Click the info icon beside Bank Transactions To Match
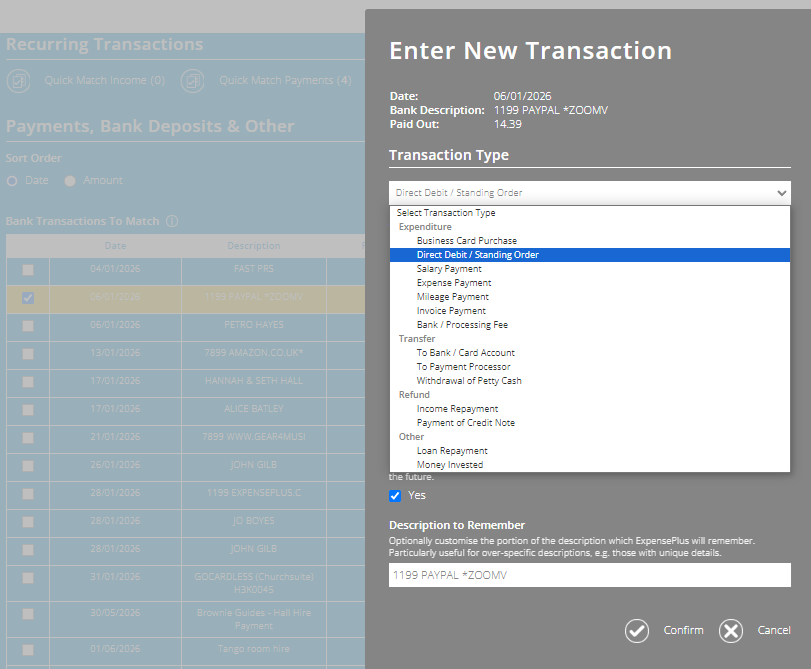This screenshot has width=811, height=669. coord(172,221)
